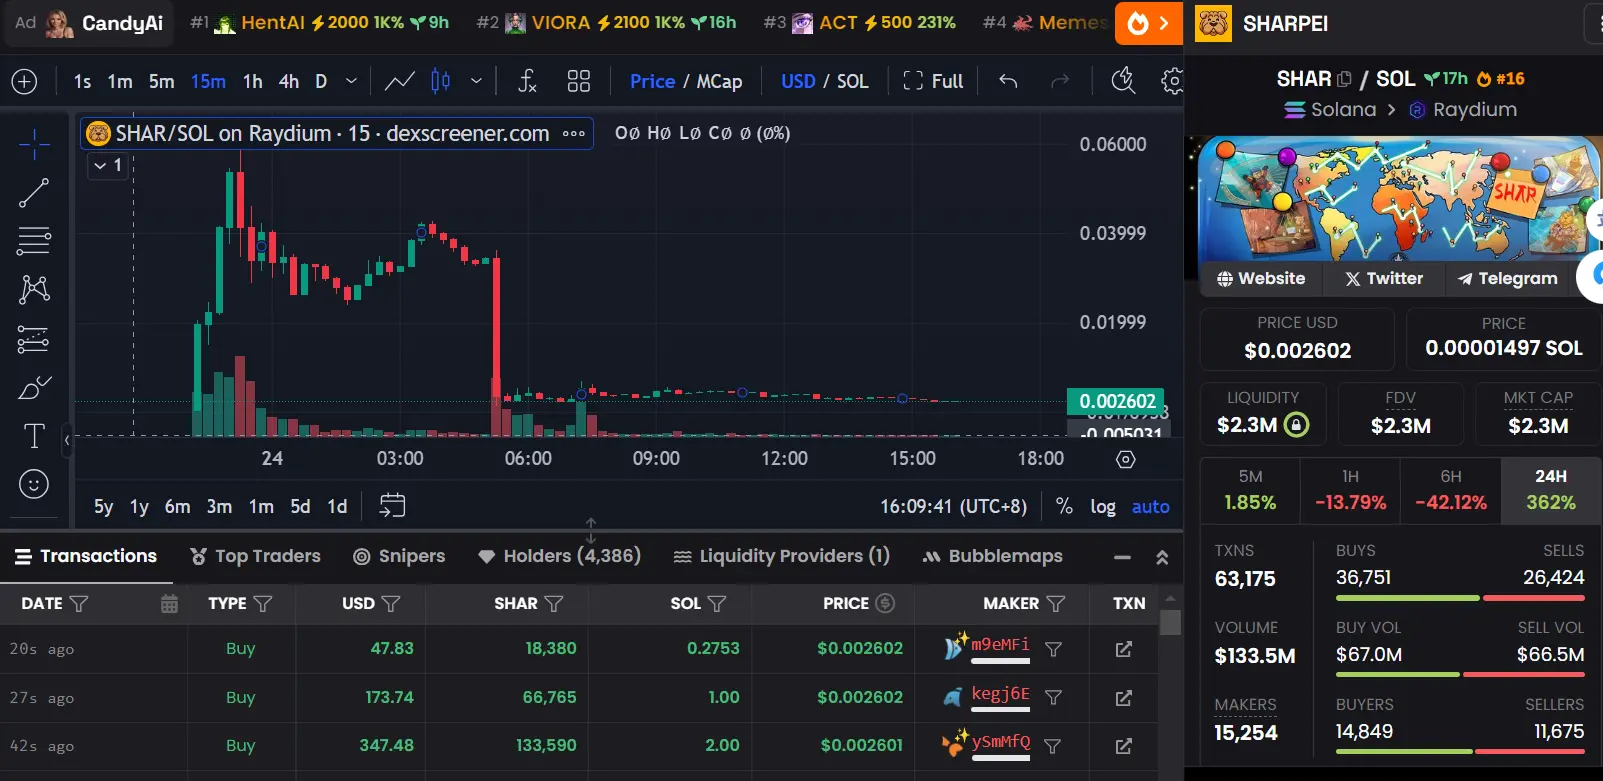Image resolution: width=1603 pixels, height=781 pixels.
Task: Open the Transactions tab
Action: [x=86, y=556]
